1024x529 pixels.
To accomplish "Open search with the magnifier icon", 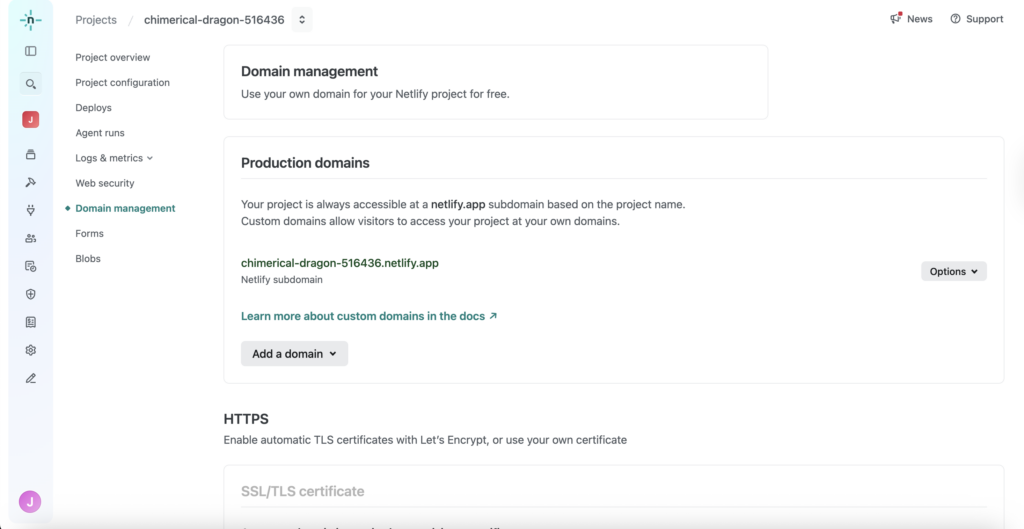I will coord(31,85).
